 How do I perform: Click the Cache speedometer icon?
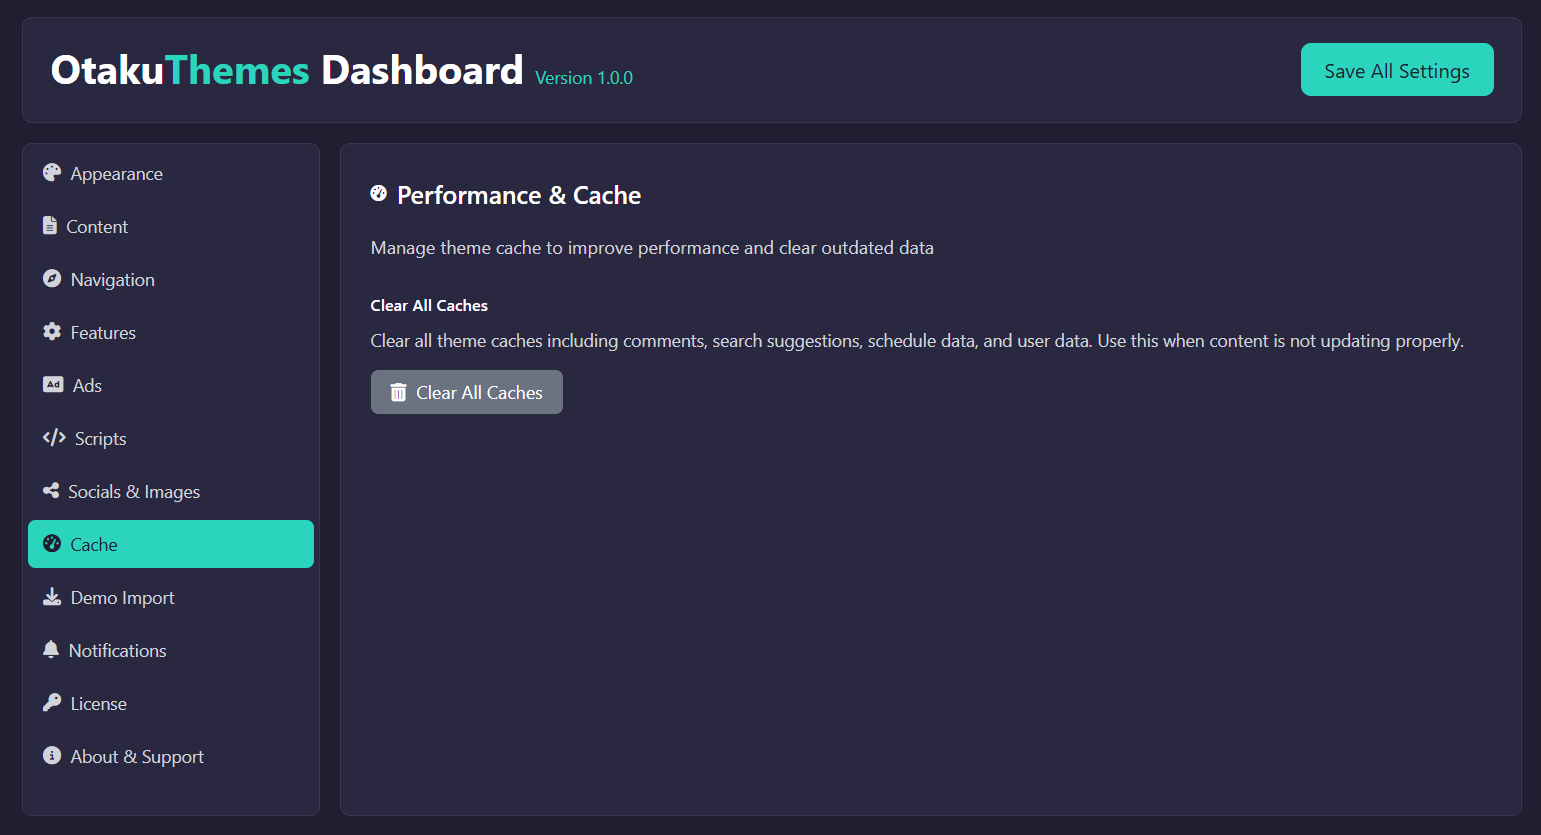tap(51, 543)
